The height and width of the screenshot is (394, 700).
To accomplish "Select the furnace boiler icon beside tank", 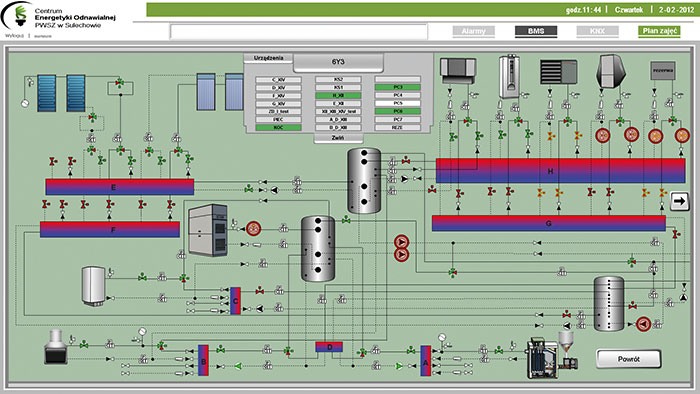I will (x=208, y=230).
